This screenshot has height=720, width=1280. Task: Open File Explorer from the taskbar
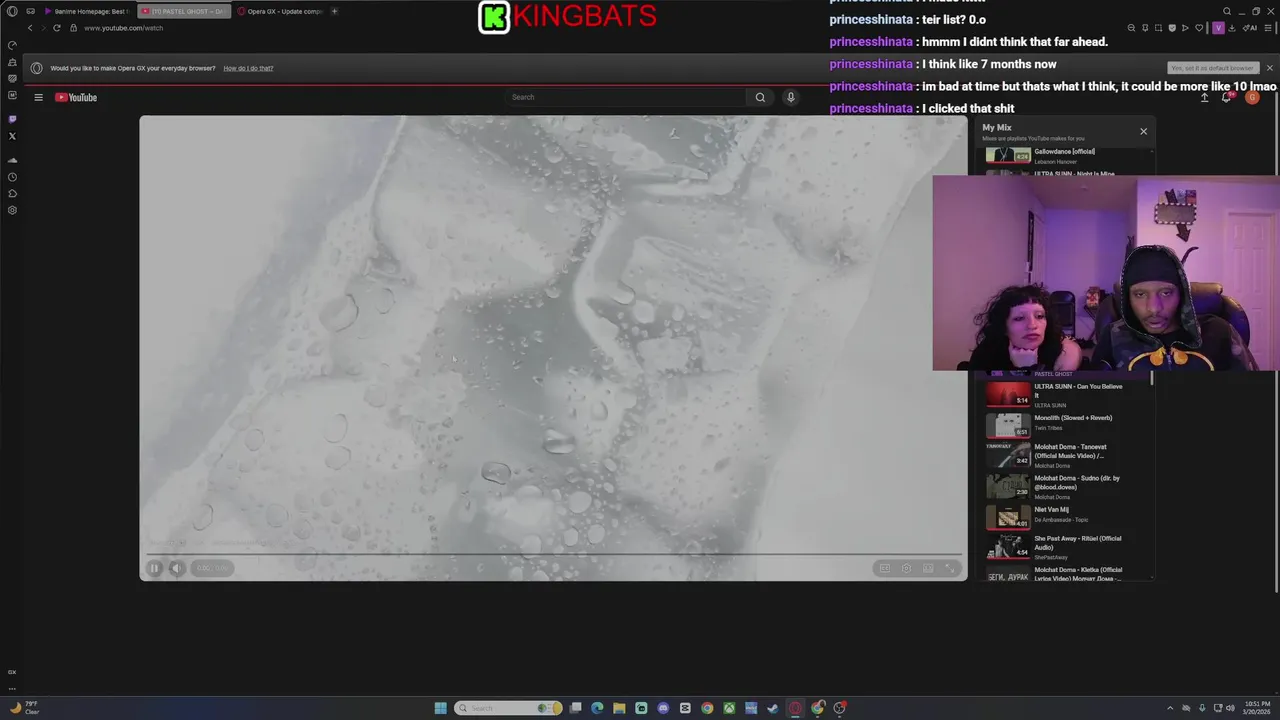[x=619, y=708]
